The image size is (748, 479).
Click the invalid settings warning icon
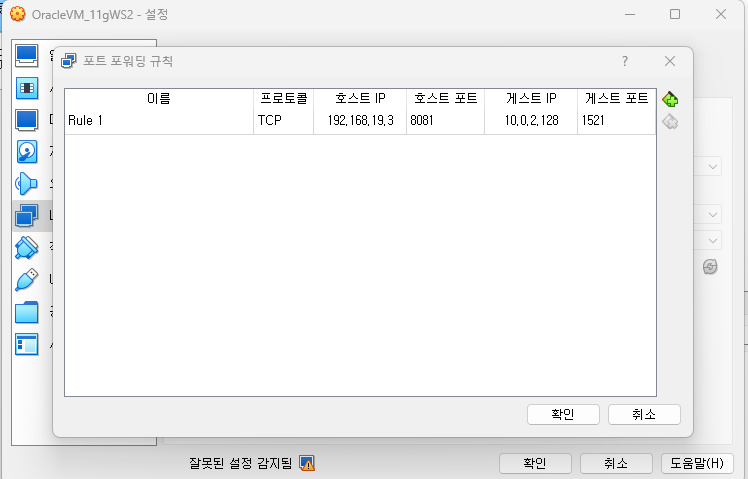307,463
